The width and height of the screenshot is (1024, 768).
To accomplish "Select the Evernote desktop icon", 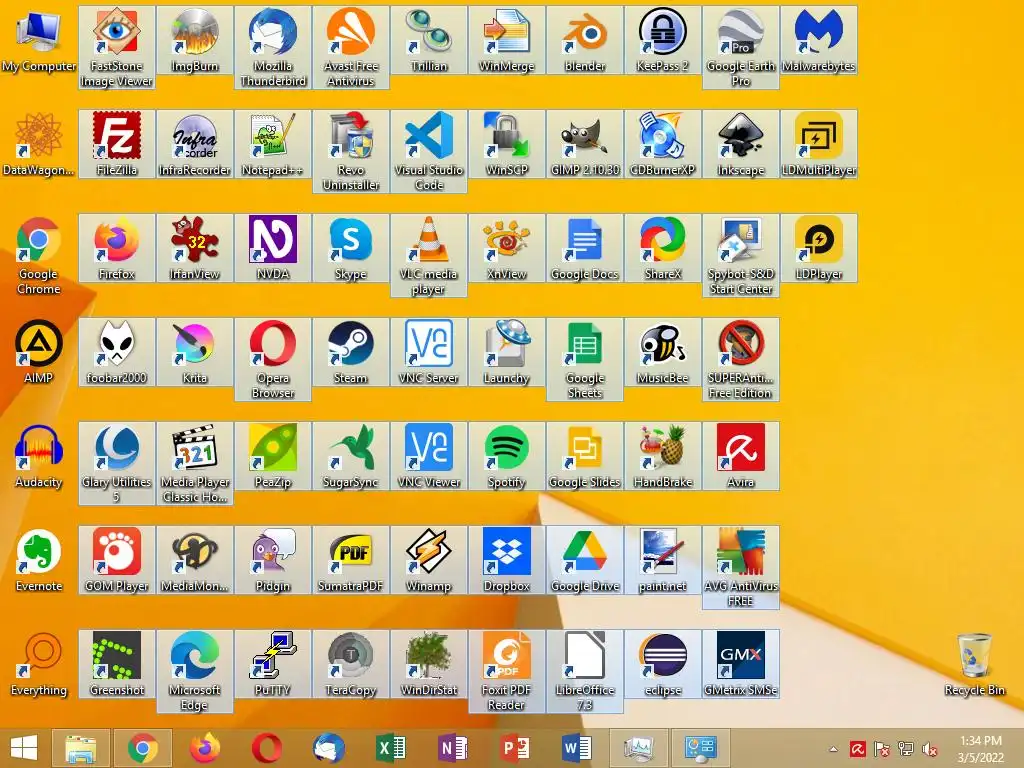I will tap(39, 560).
